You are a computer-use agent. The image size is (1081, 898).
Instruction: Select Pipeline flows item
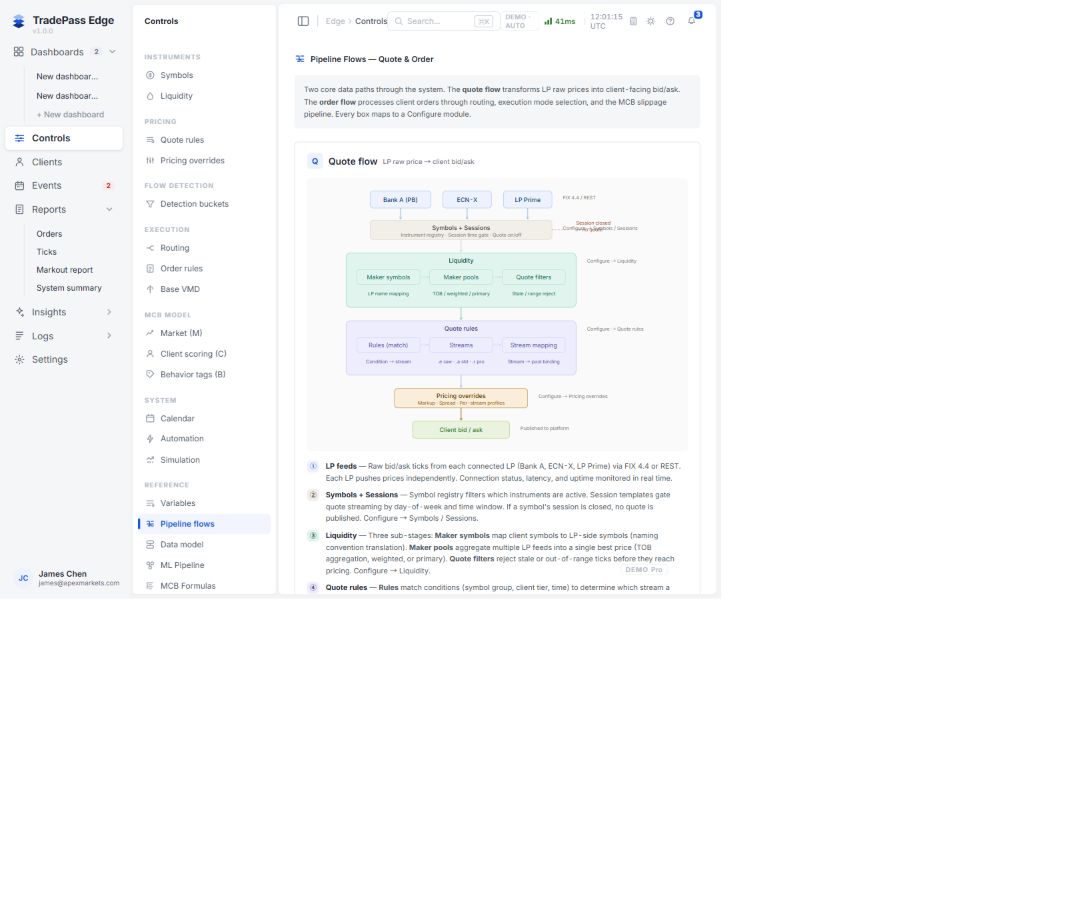click(x=204, y=524)
